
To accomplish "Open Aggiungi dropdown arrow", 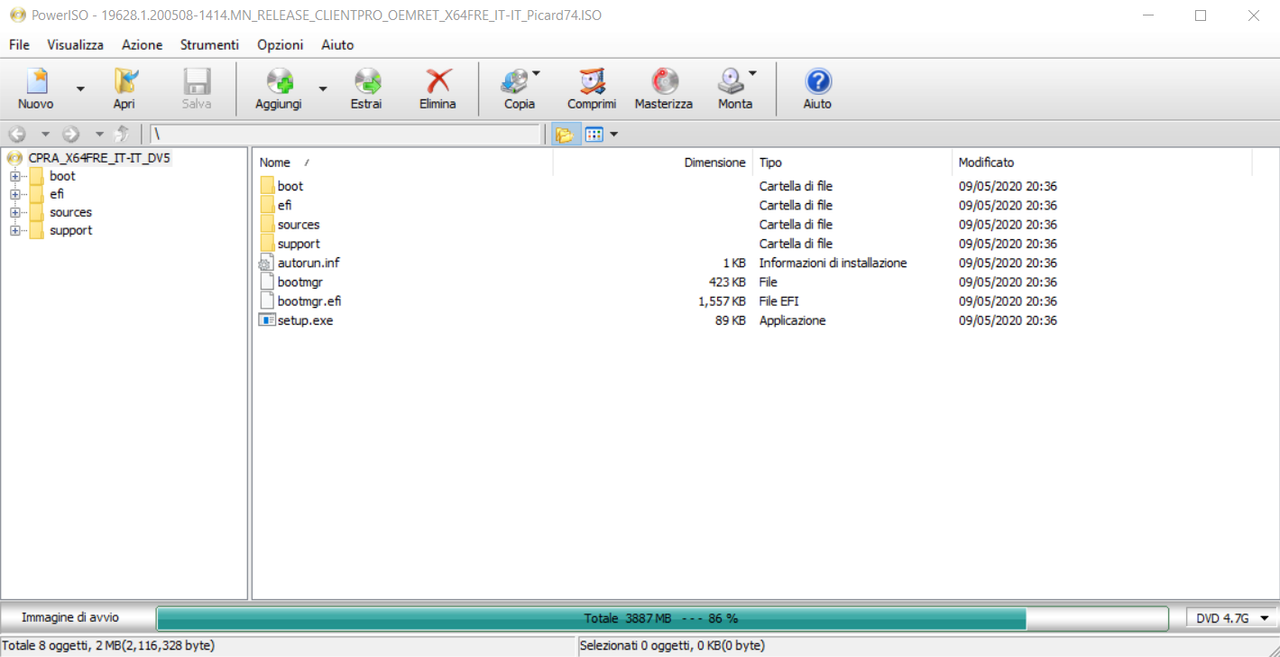I will click(323, 88).
